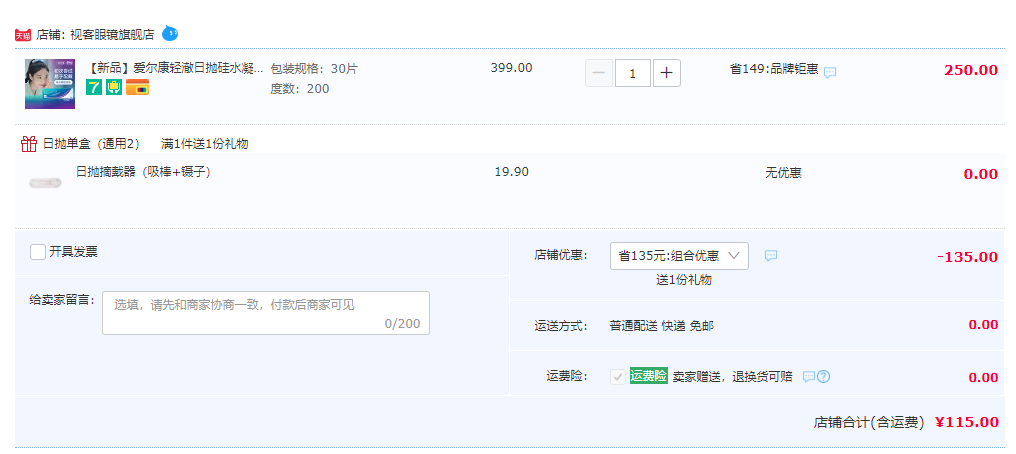Click the 日抛单盒（通用2） promotion text
This screenshot has height=454, width=1016.
coord(91,144)
